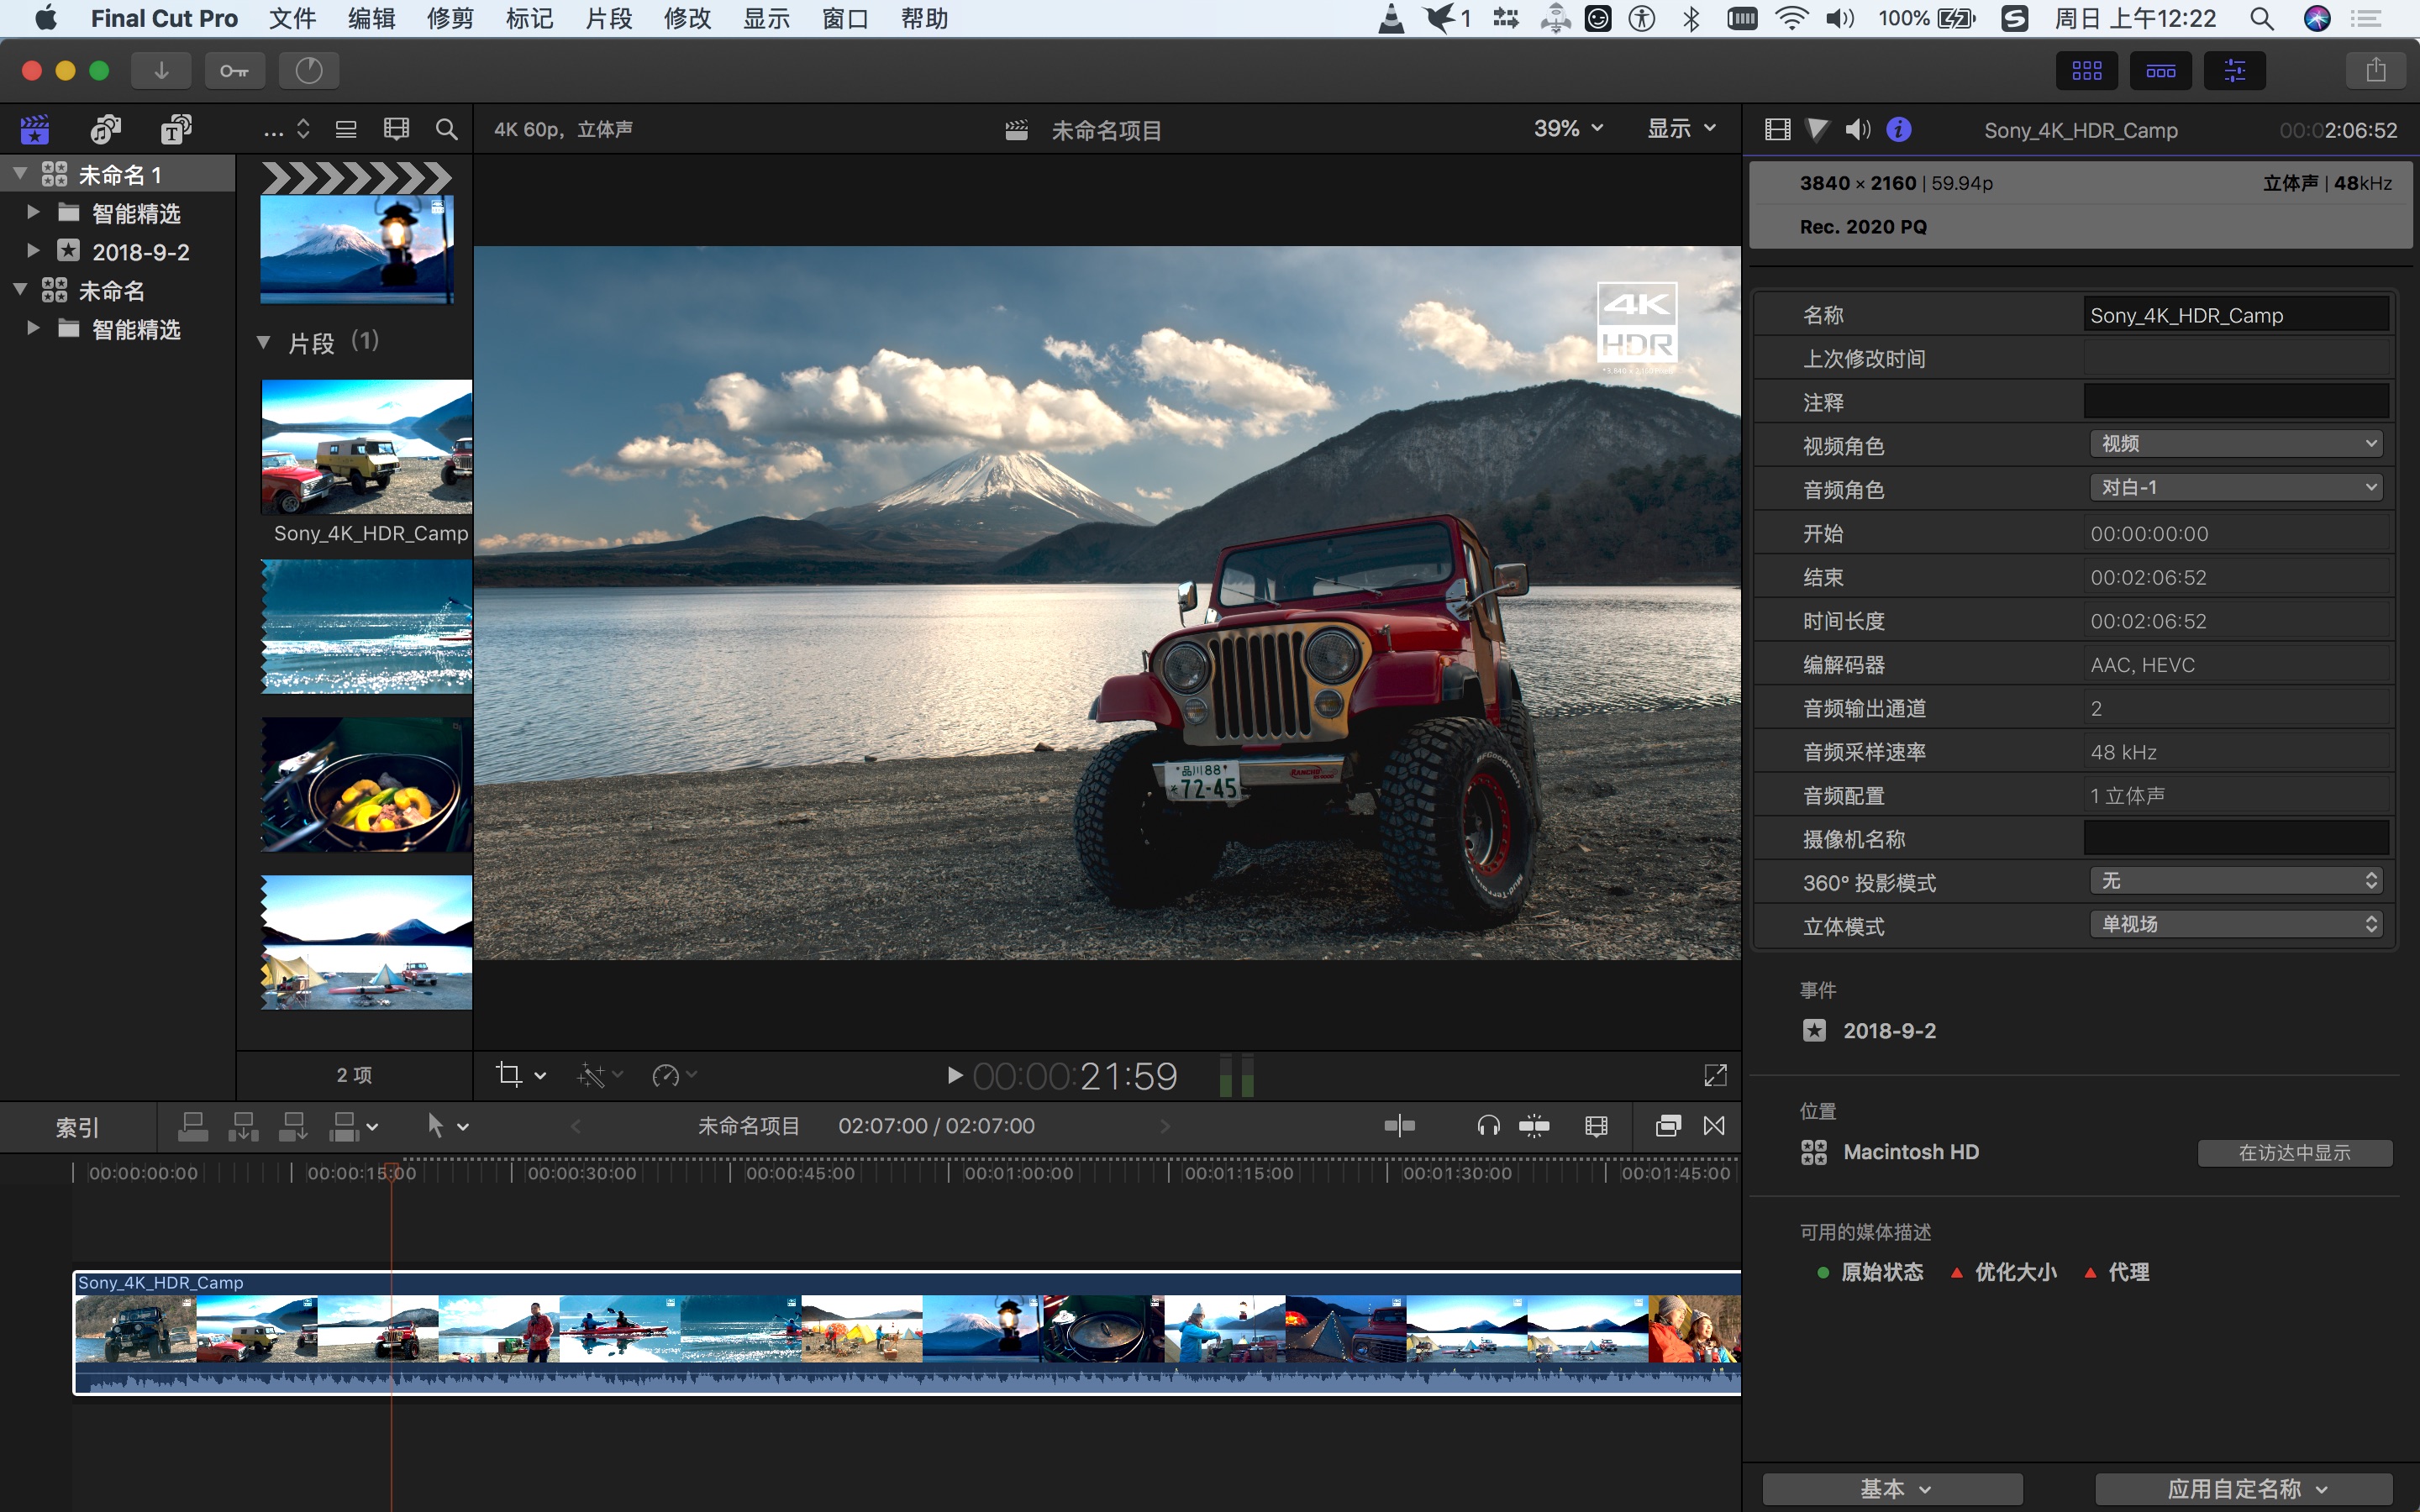Click the import media arrow button
The width and height of the screenshot is (2420, 1512).
point(161,70)
